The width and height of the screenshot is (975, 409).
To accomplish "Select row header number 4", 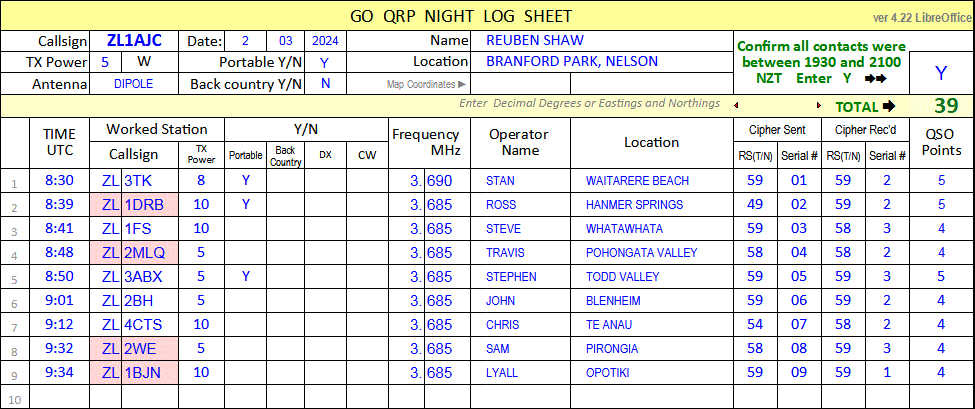I will pyautogui.click(x=14, y=253).
